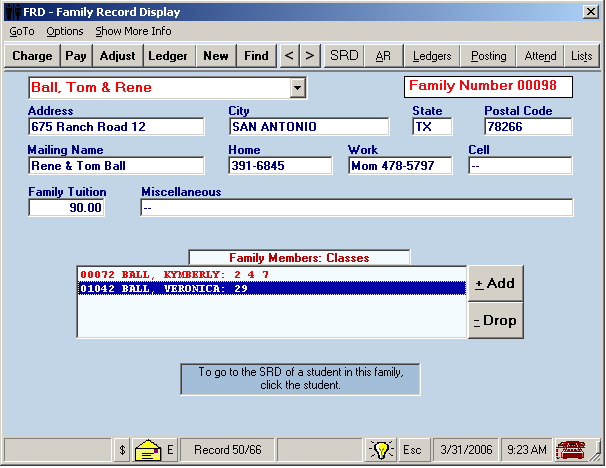This screenshot has width=606, height=468.
Task: Click the - Drop button
Action: 495,321
